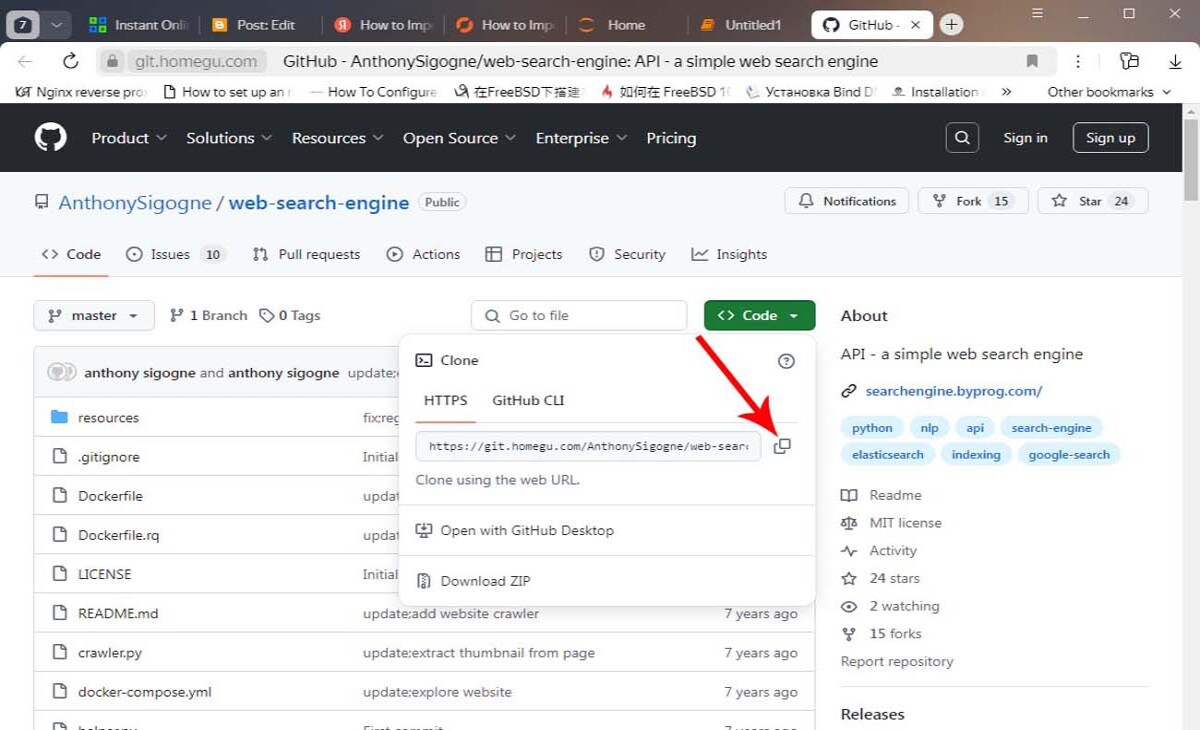Open the crawler.py file

tap(110, 653)
